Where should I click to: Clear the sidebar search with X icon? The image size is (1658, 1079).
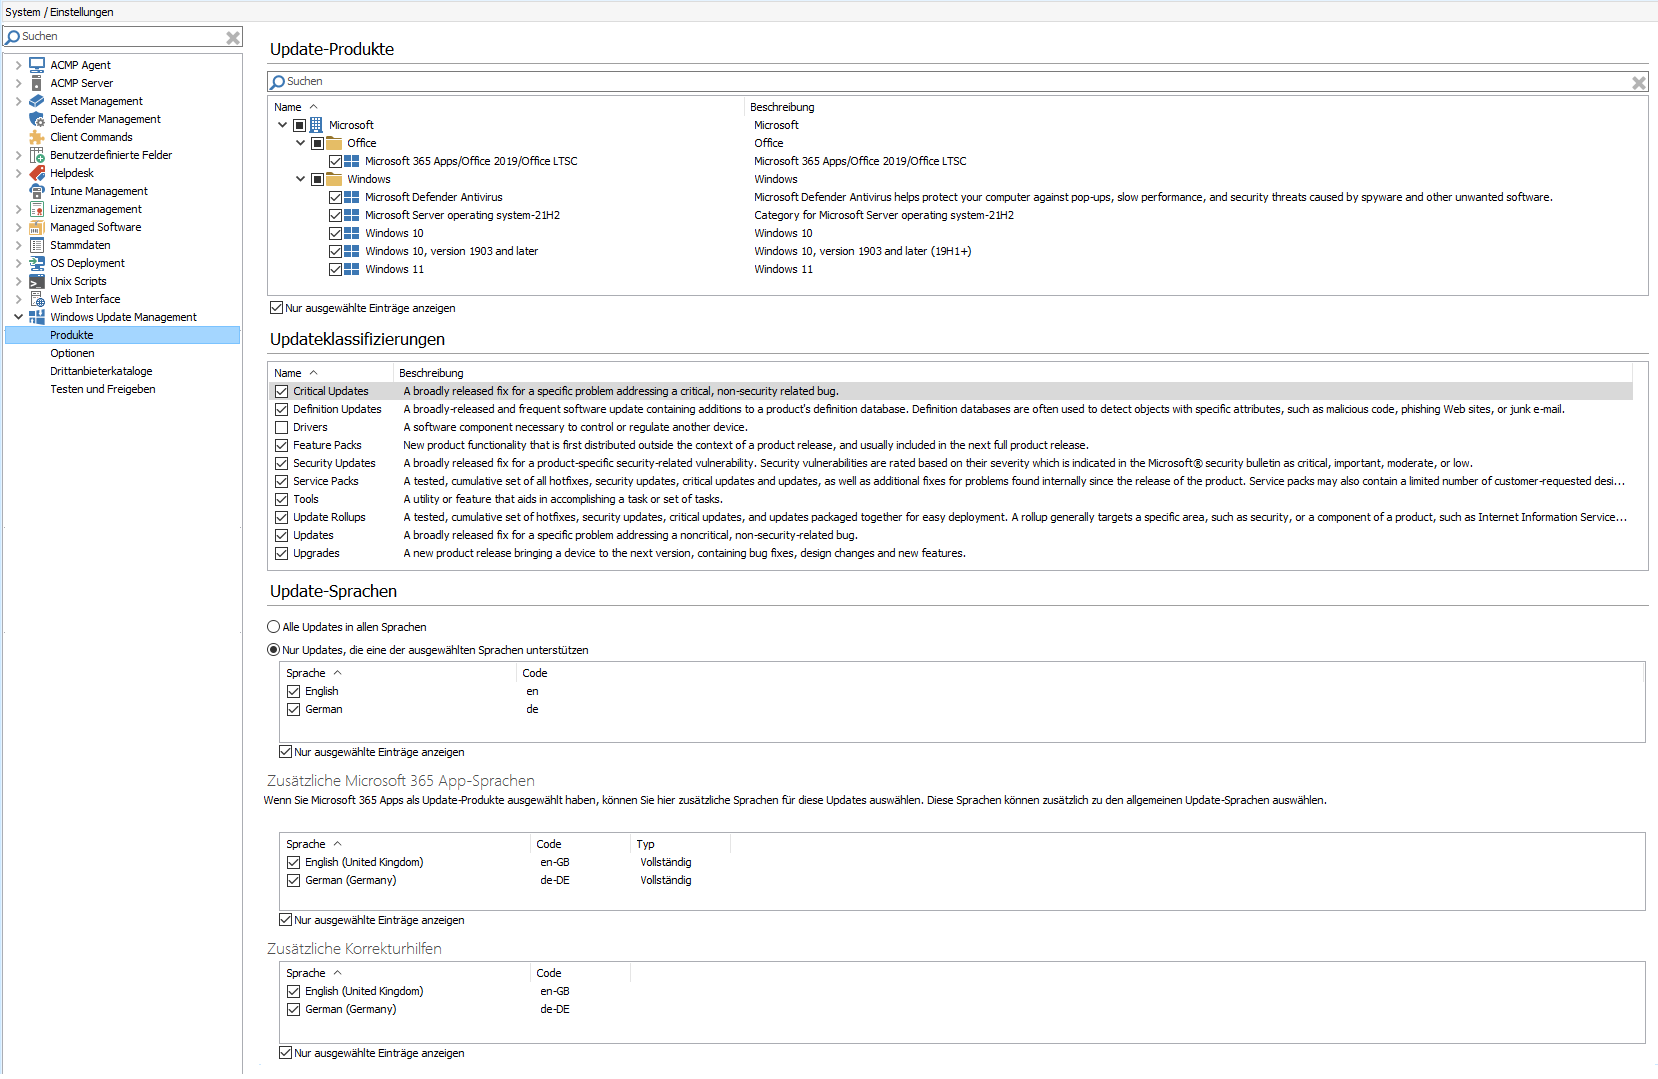coord(233,37)
